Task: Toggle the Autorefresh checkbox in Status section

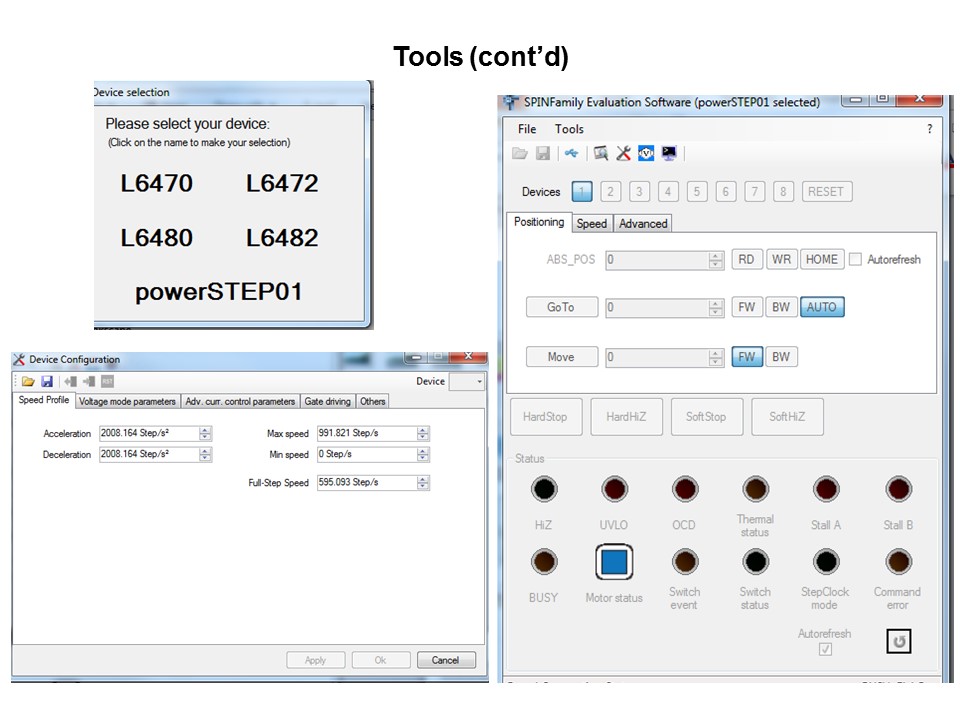Action: coord(824,649)
